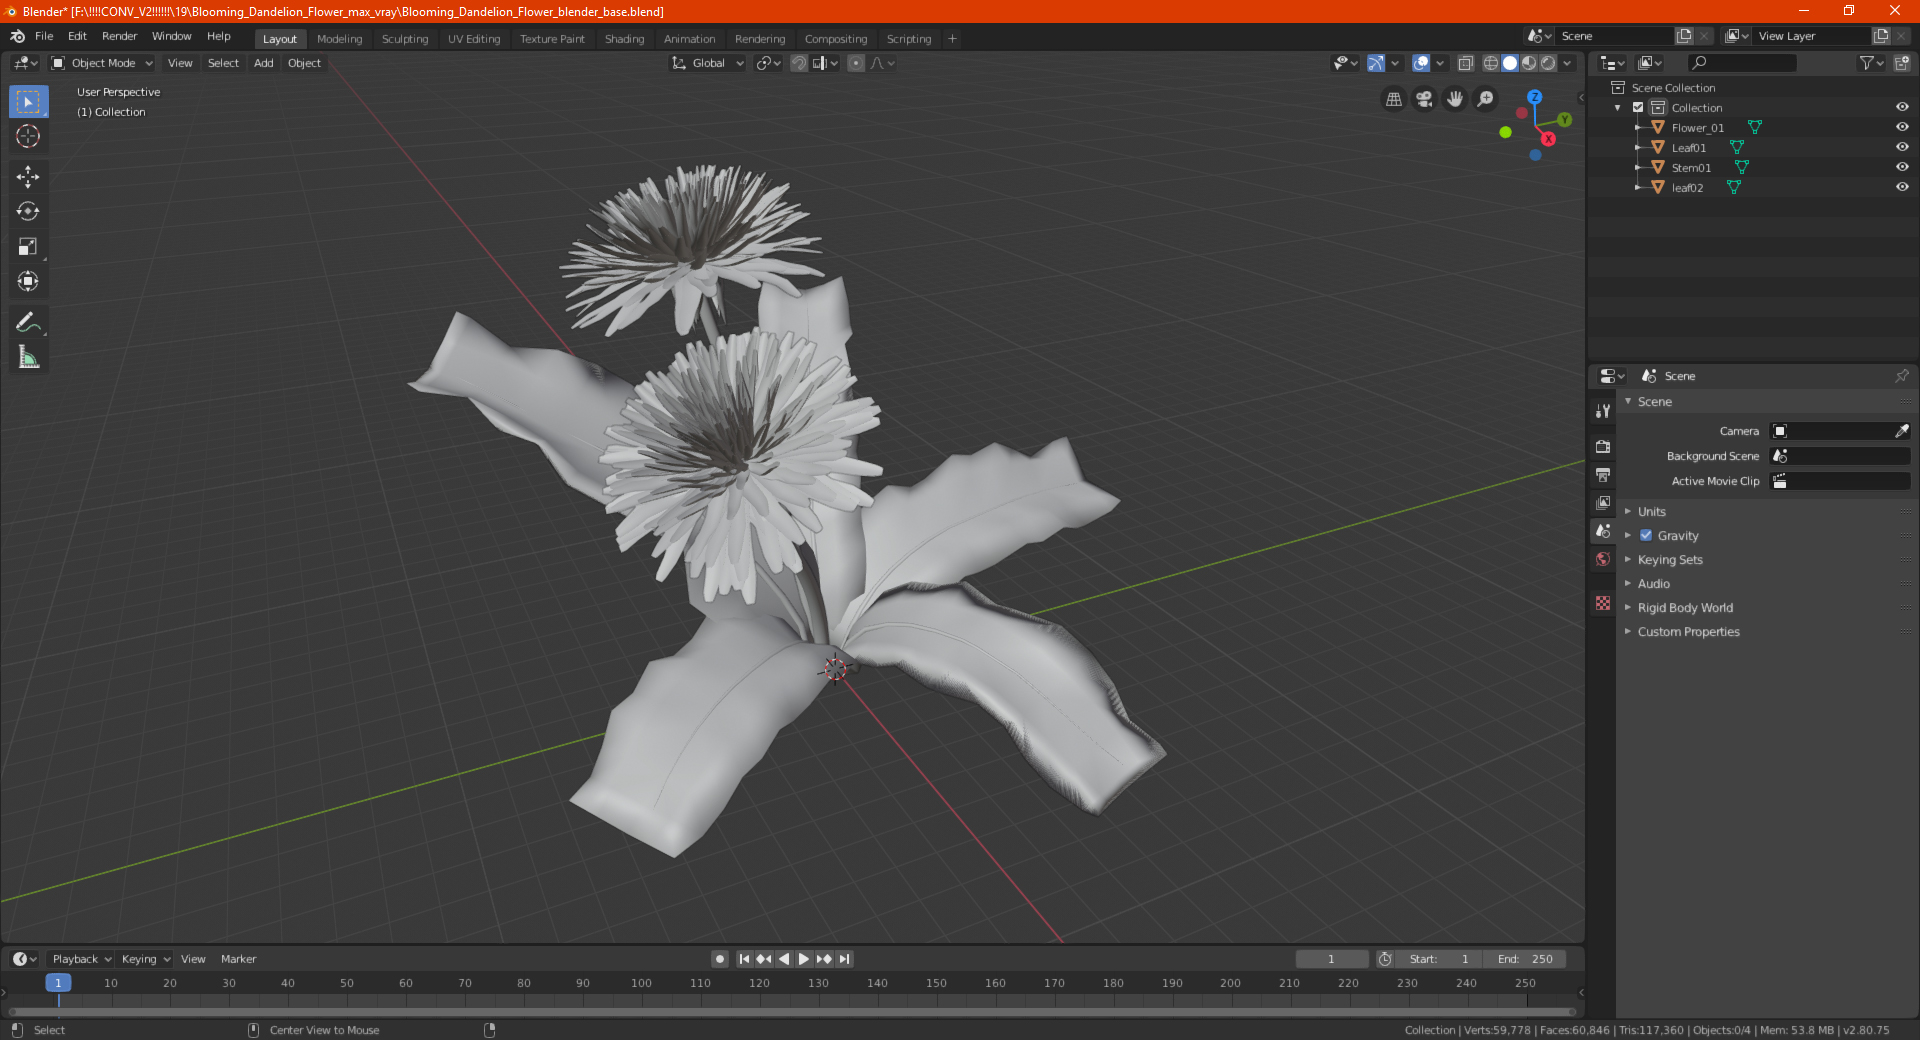Toggle proportional editing
The image size is (1920, 1040).
coord(856,63)
